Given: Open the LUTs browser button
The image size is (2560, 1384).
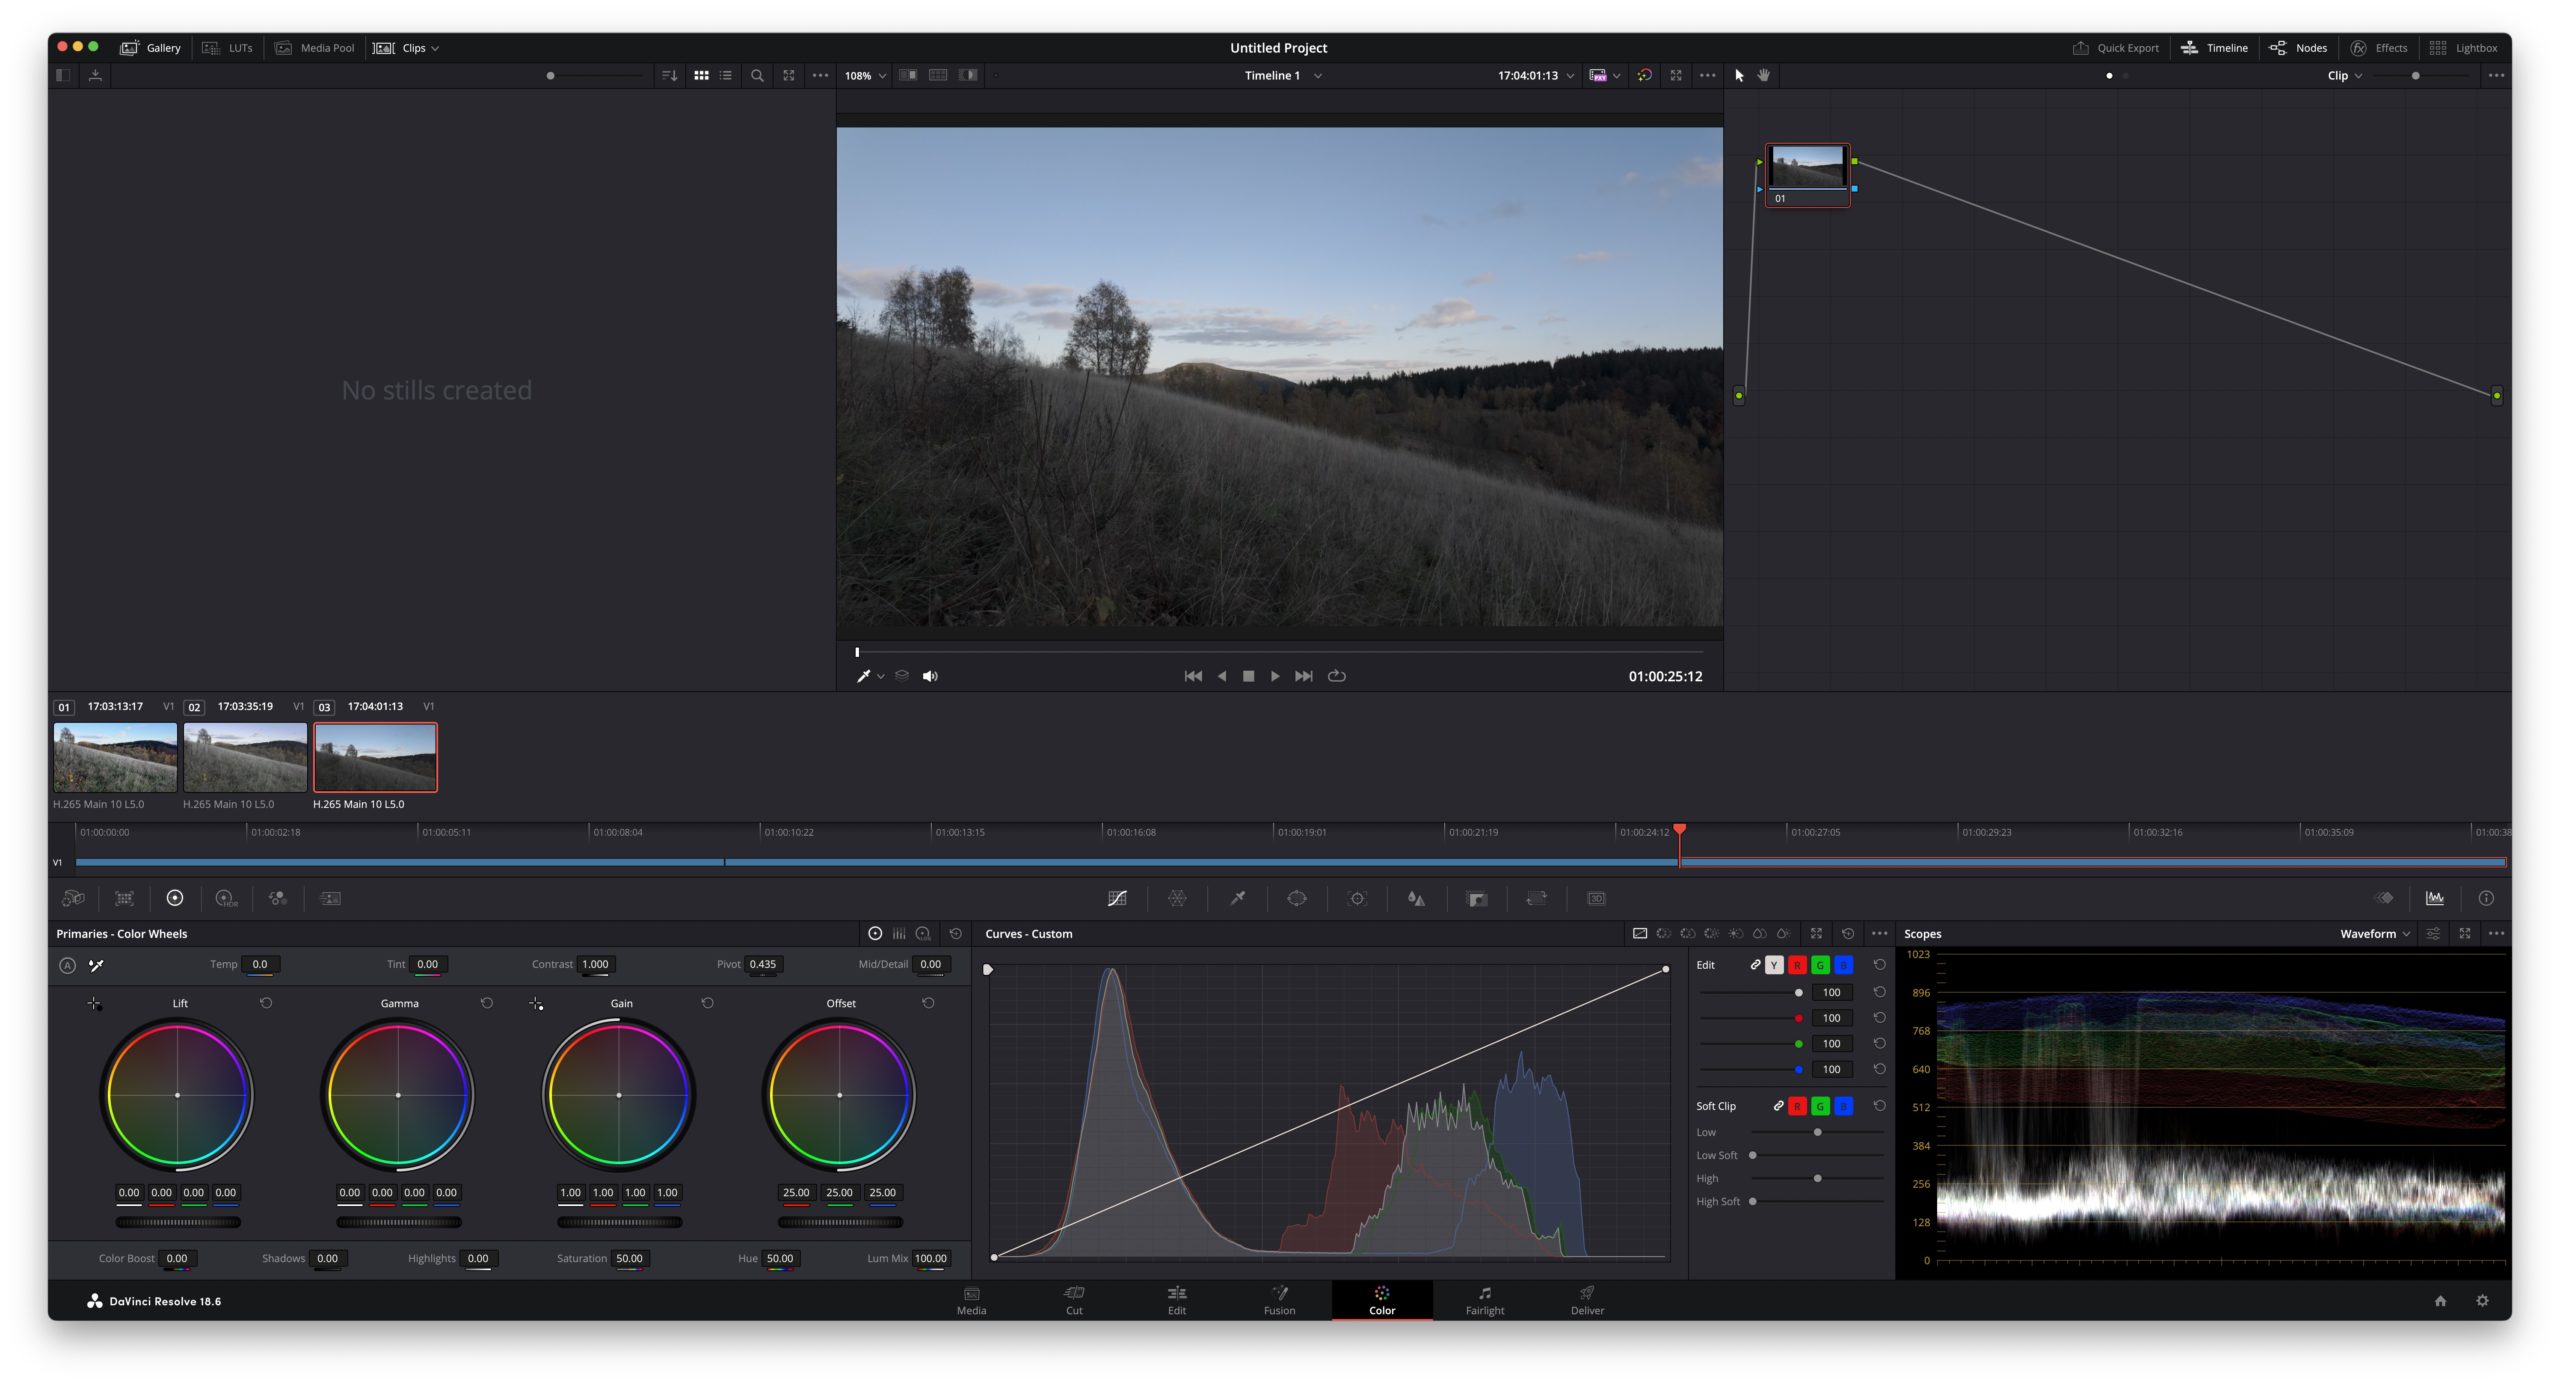Looking at the screenshot, I should [x=227, y=48].
